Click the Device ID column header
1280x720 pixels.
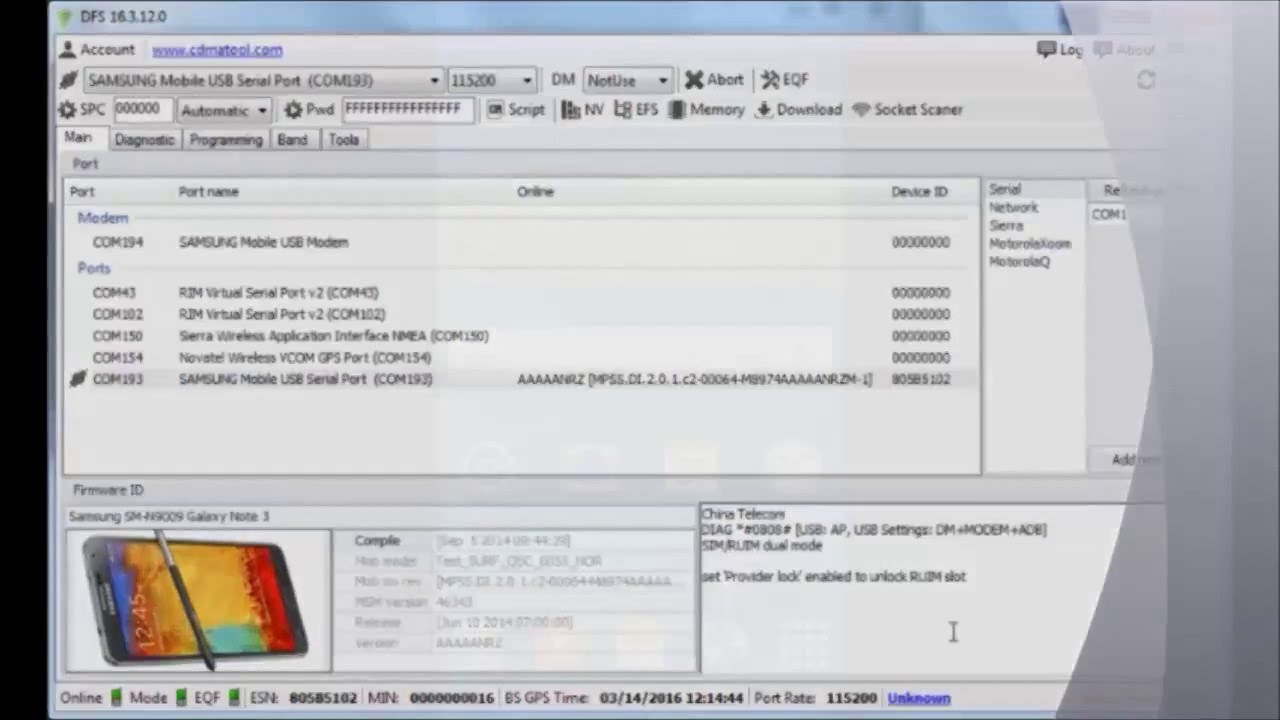click(919, 191)
